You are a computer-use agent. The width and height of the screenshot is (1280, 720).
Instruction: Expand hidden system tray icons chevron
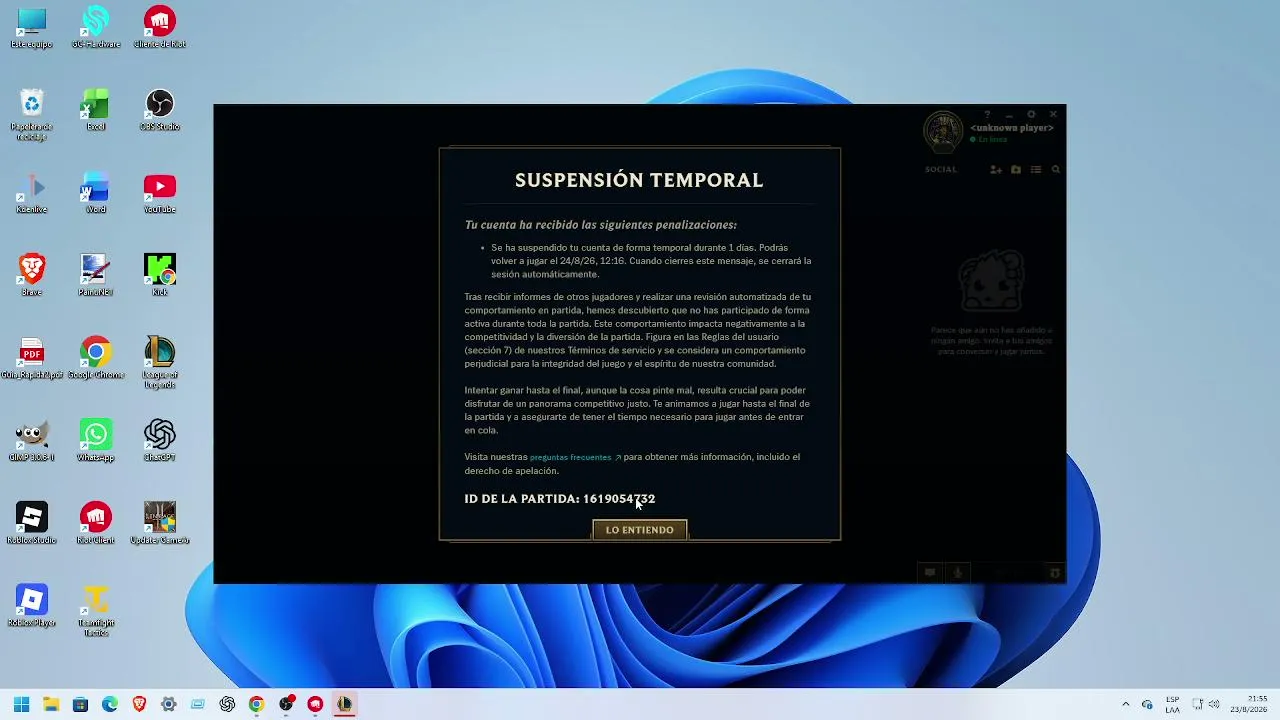[x=1126, y=704]
